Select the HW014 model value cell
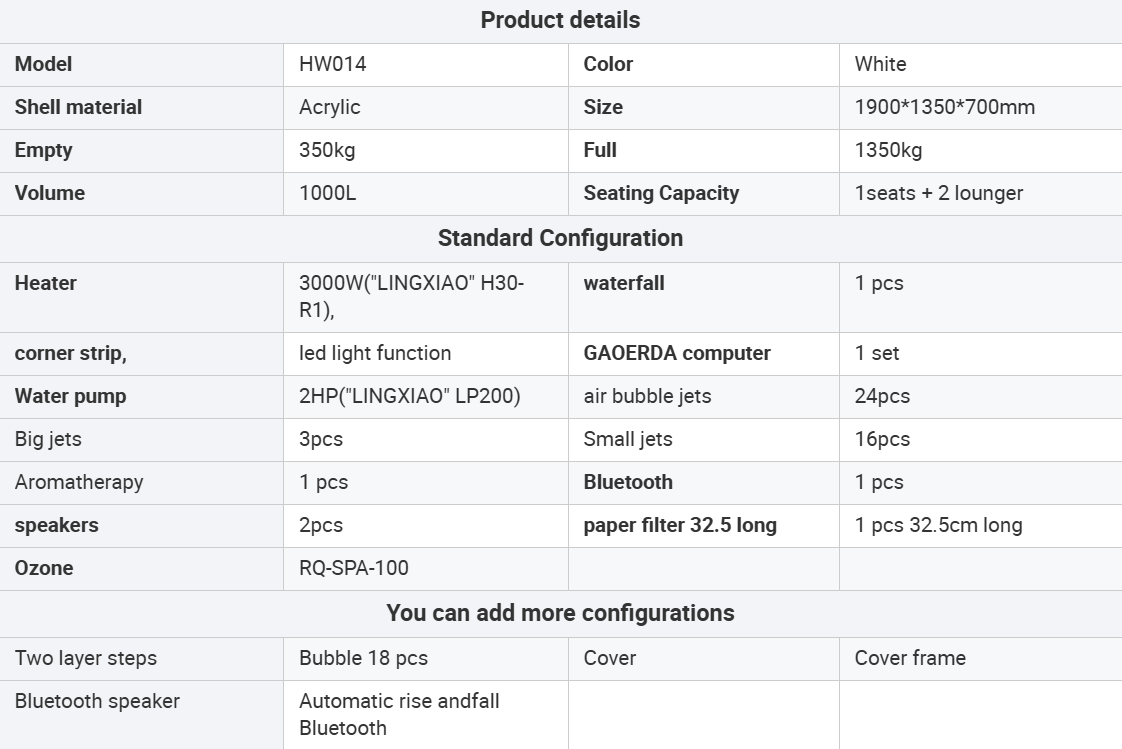Viewport: 1122px width, 749px height. pos(333,64)
